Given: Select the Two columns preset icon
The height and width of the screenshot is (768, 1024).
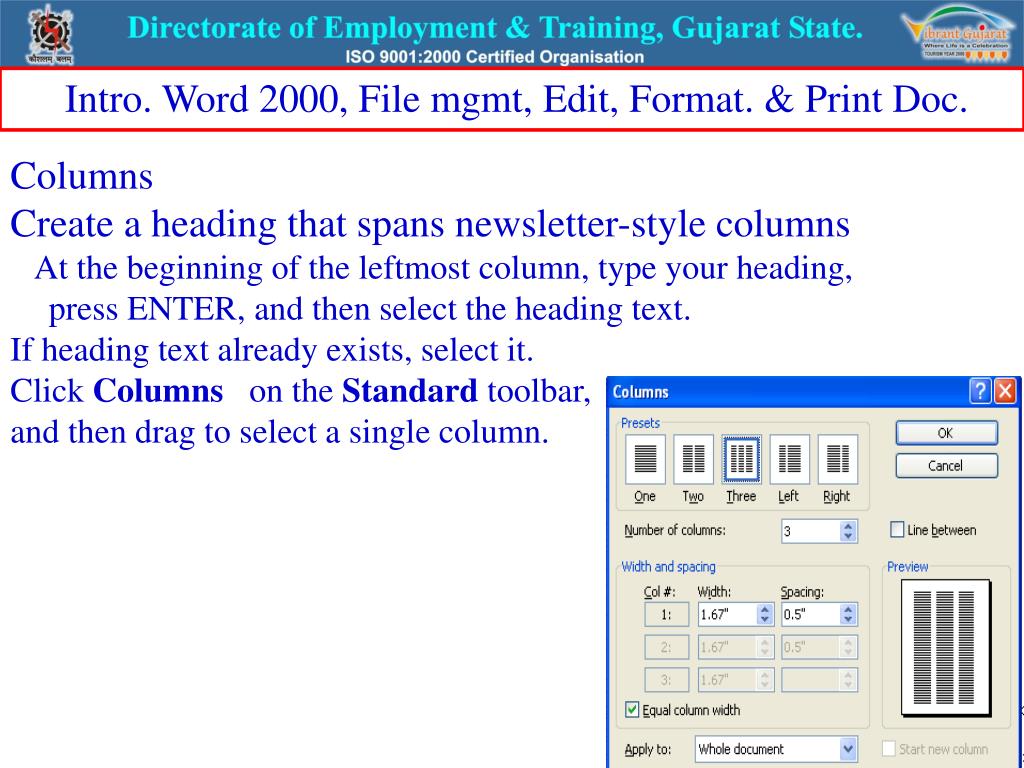Looking at the screenshot, I should click(693, 458).
